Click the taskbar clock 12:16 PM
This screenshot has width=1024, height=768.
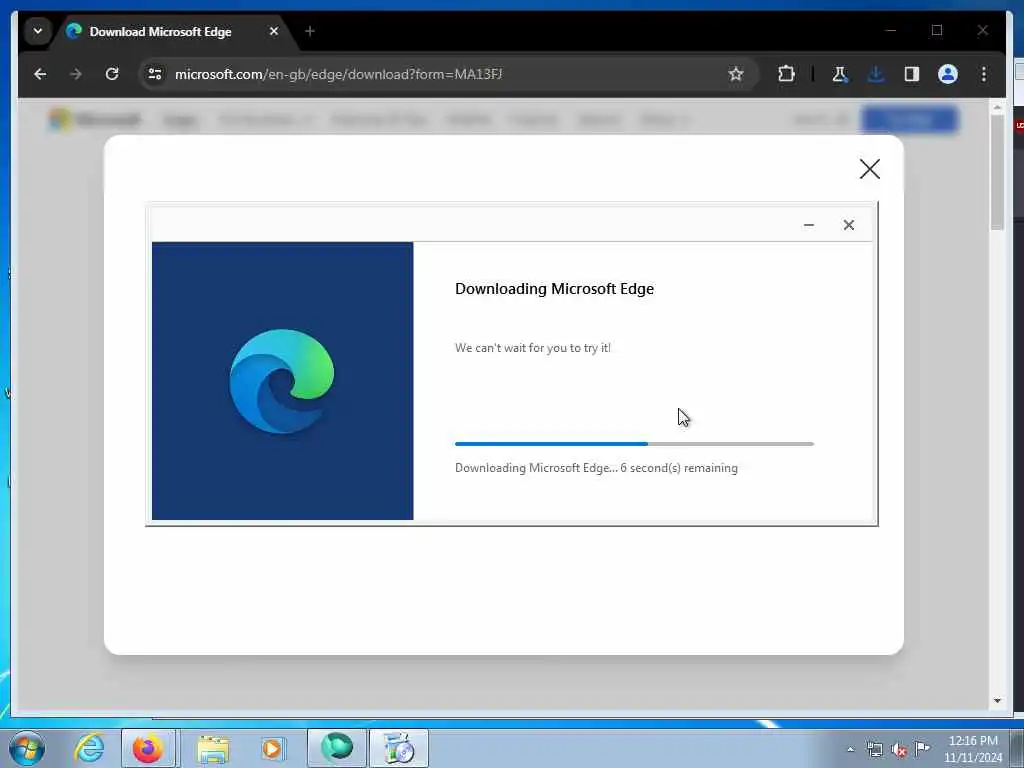[973, 741]
